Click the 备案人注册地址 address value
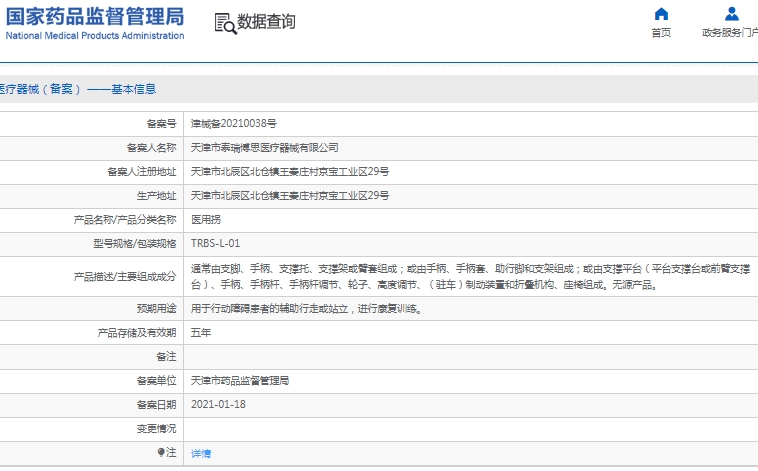This screenshot has width=758, height=471. pos(290,172)
